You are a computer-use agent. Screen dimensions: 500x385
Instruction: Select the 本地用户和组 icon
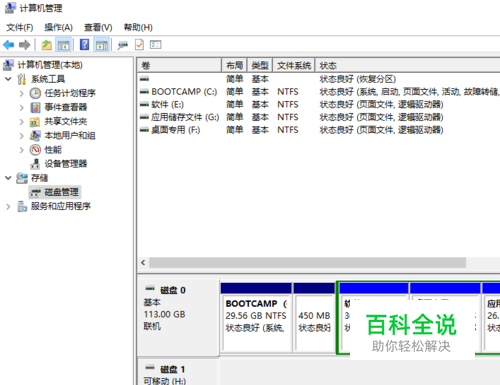[x=35, y=136]
